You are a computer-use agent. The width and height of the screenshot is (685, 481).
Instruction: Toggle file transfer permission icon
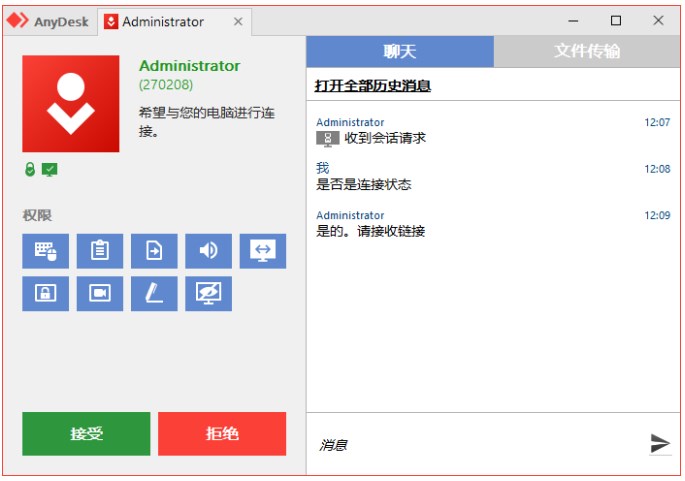tap(154, 251)
